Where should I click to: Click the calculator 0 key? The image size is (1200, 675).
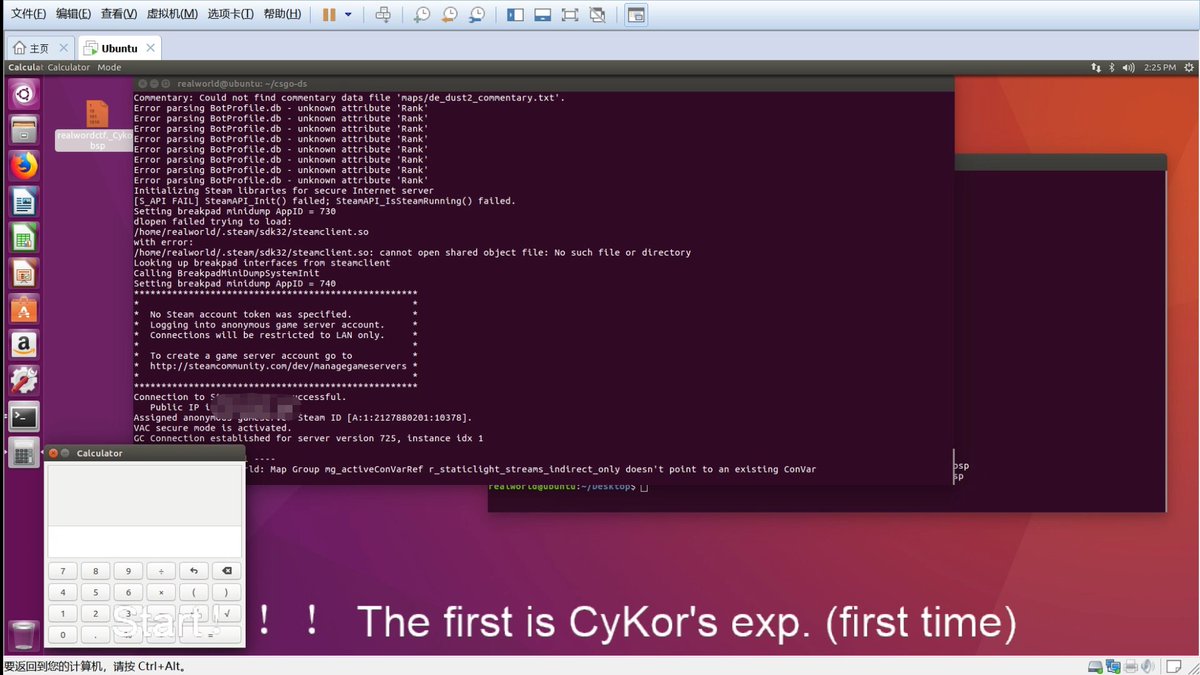point(63,634)
